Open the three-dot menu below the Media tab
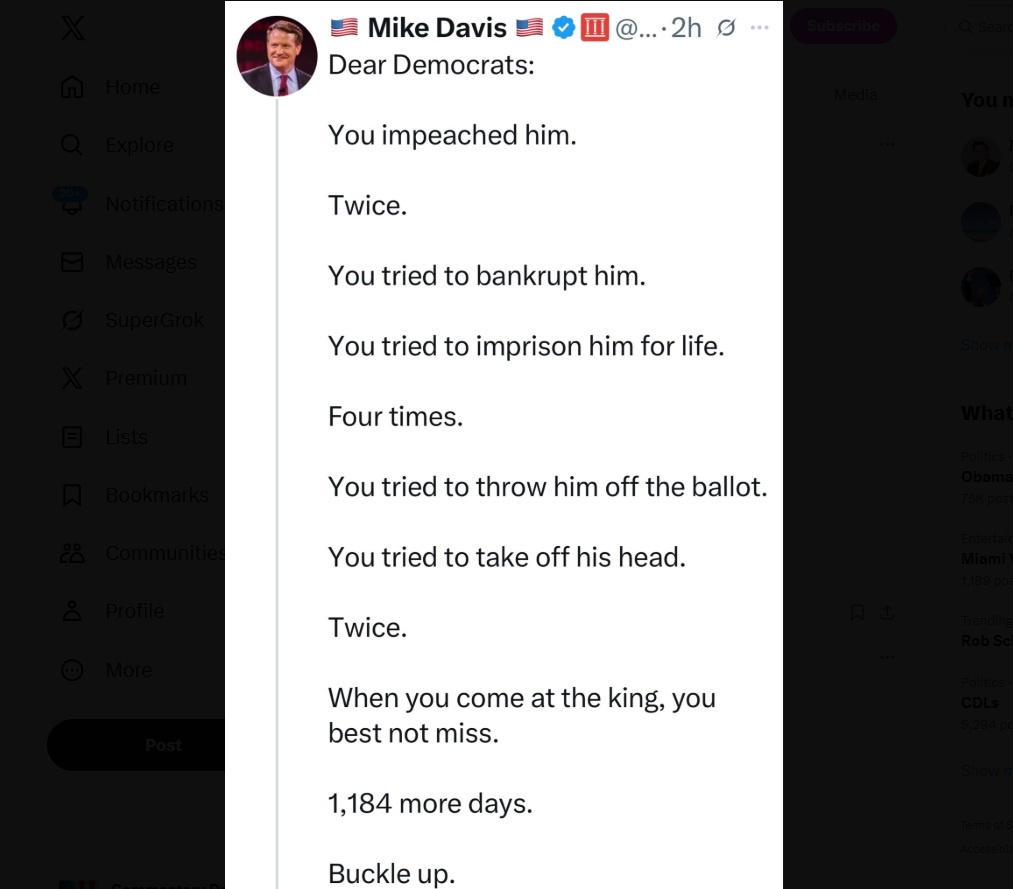The width and height of the screenshot is (1013, 889). 887,145
